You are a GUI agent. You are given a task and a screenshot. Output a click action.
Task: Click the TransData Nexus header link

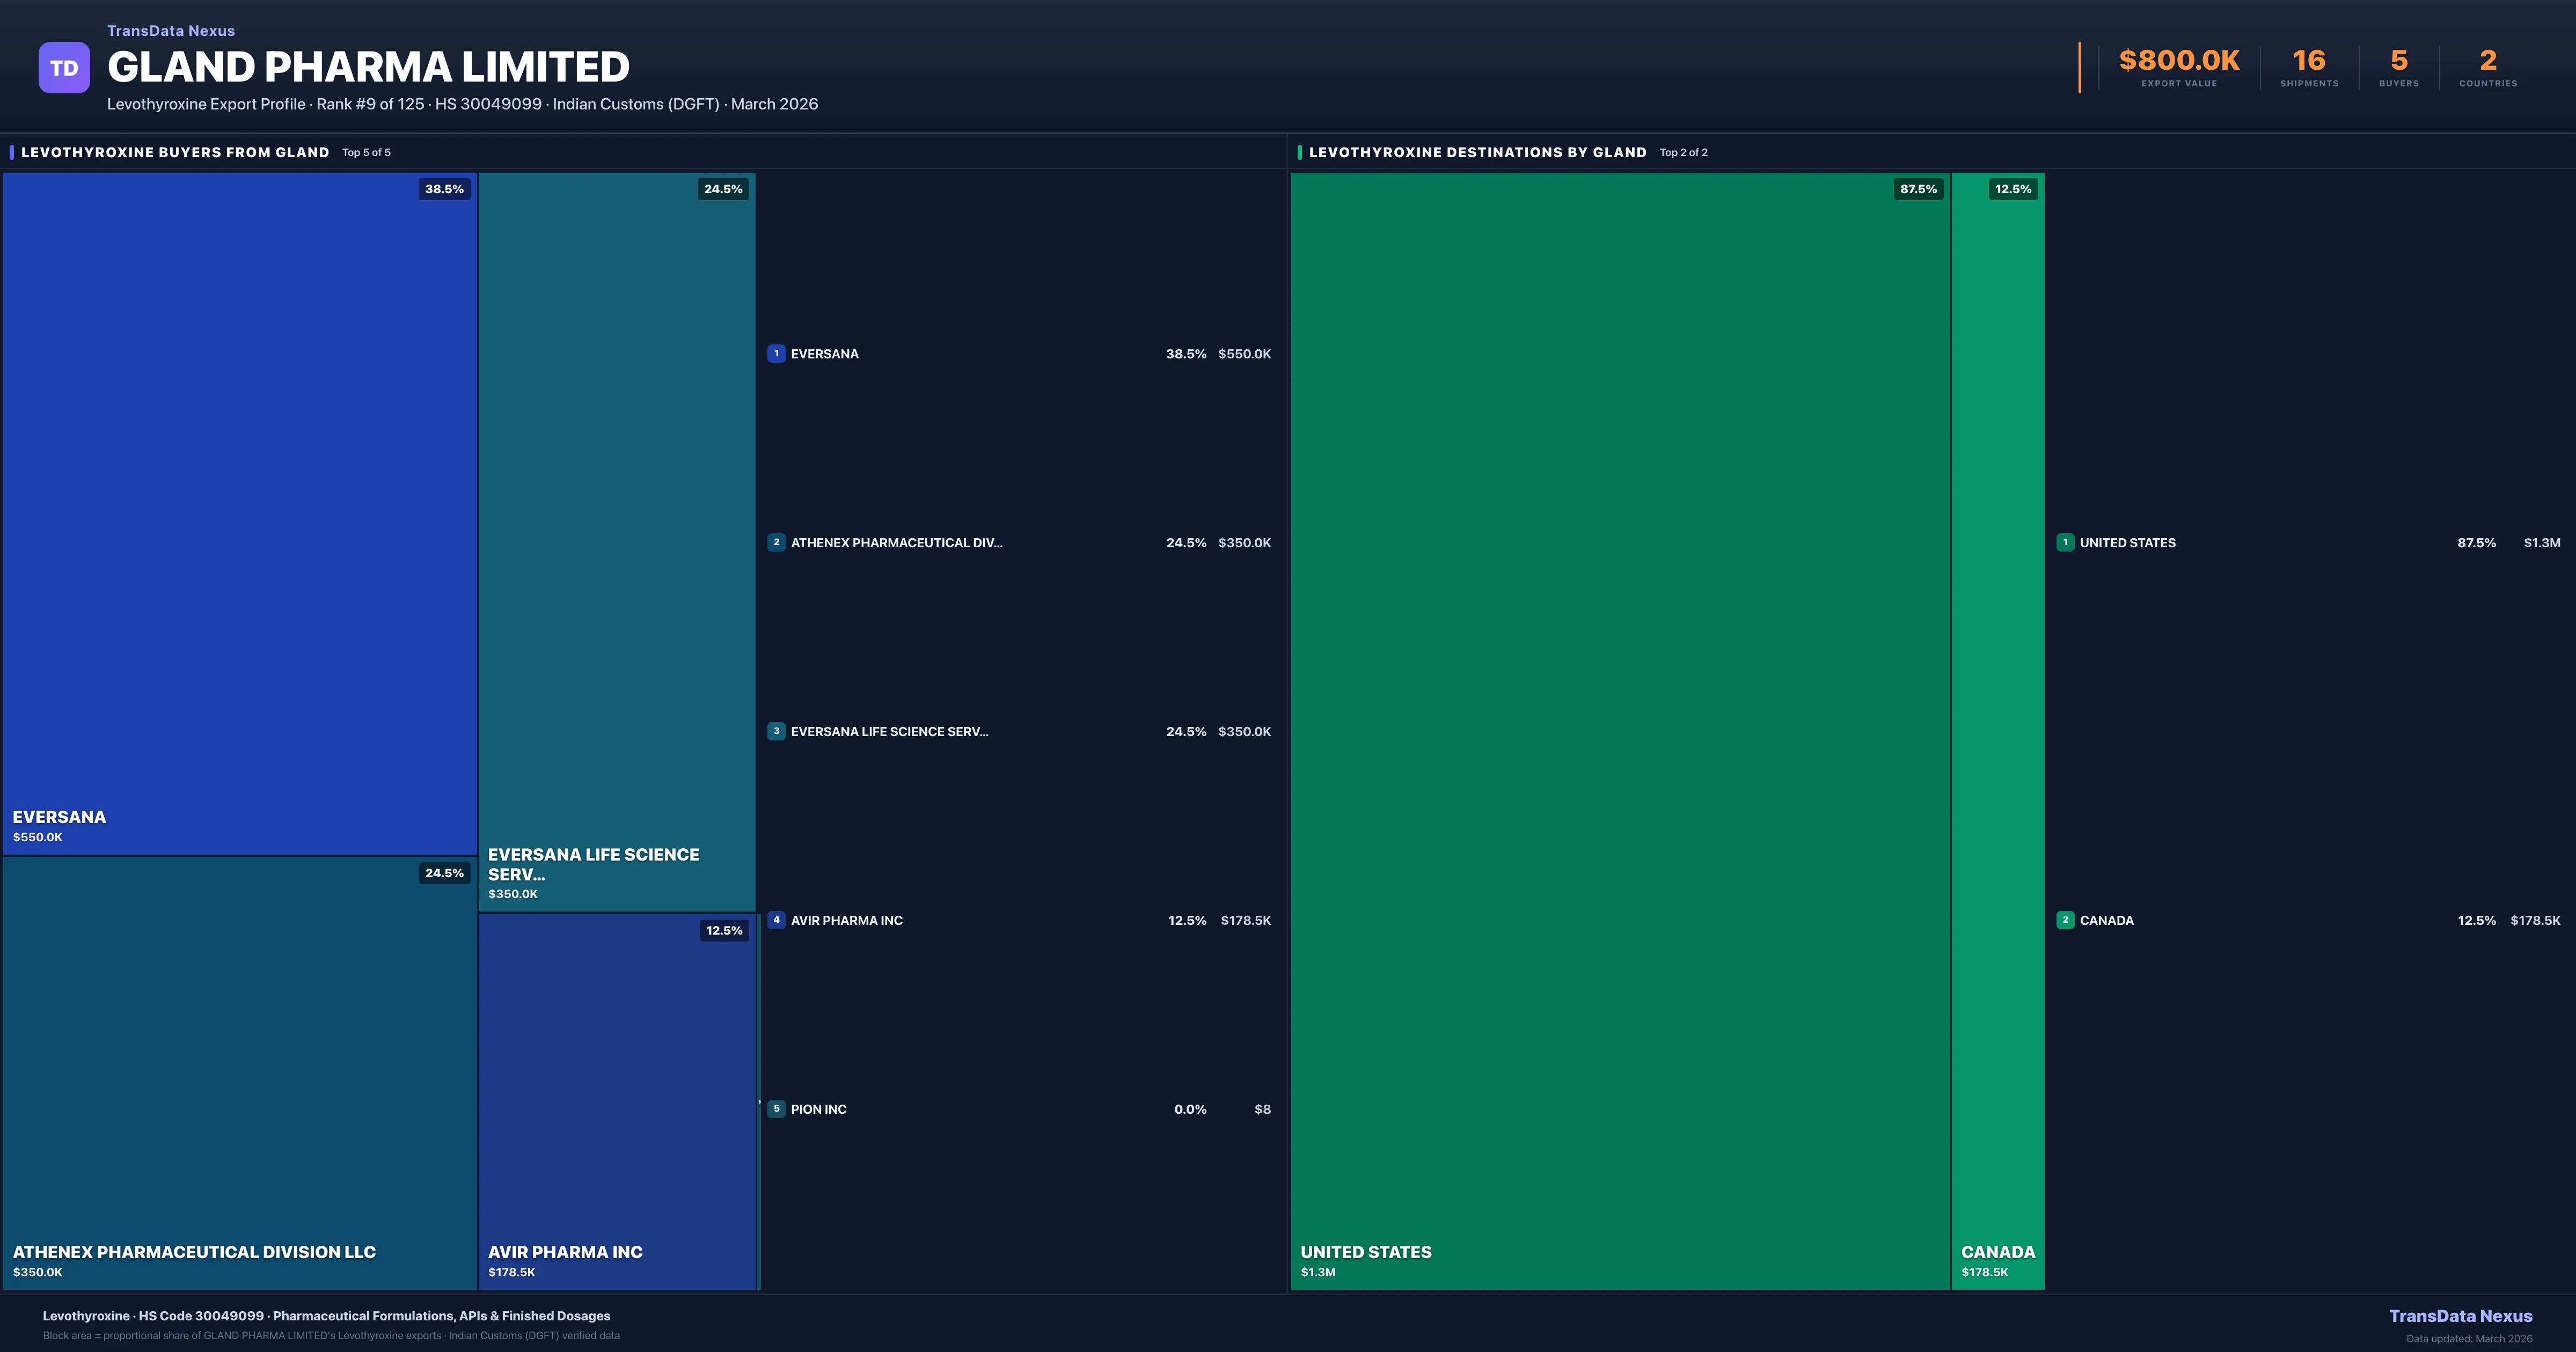click(x=171, y=31)
